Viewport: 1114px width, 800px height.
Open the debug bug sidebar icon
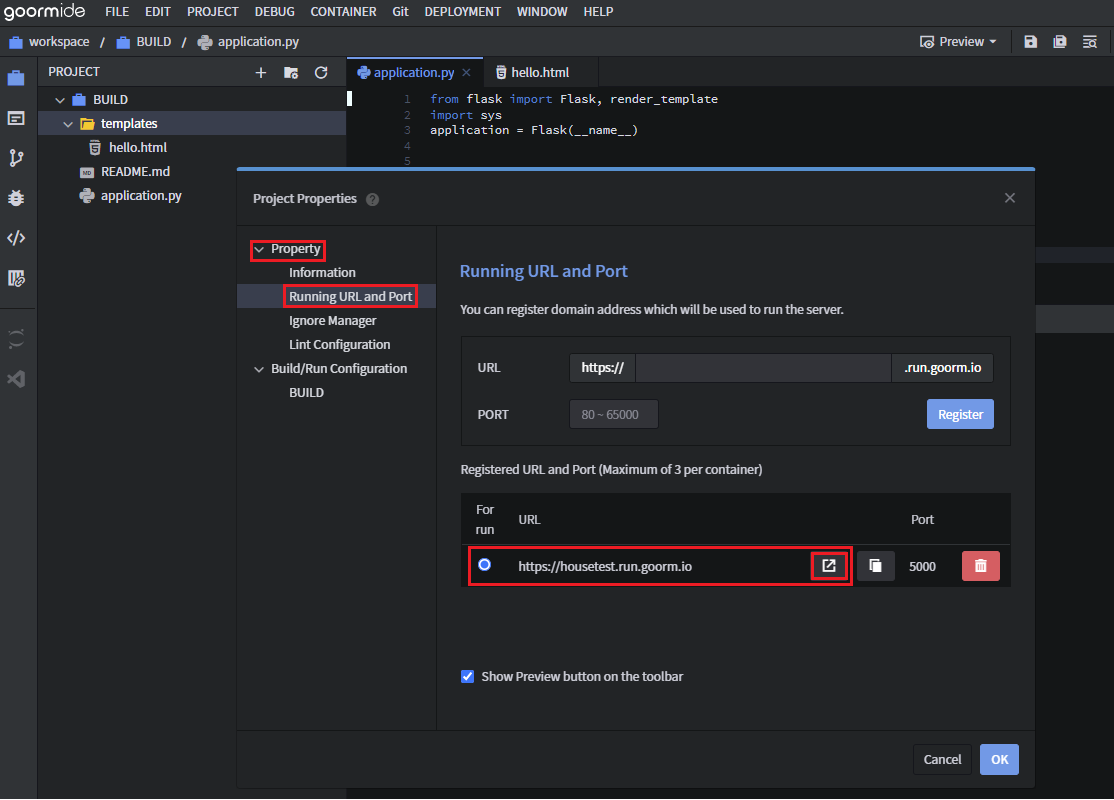coord(16,198)
